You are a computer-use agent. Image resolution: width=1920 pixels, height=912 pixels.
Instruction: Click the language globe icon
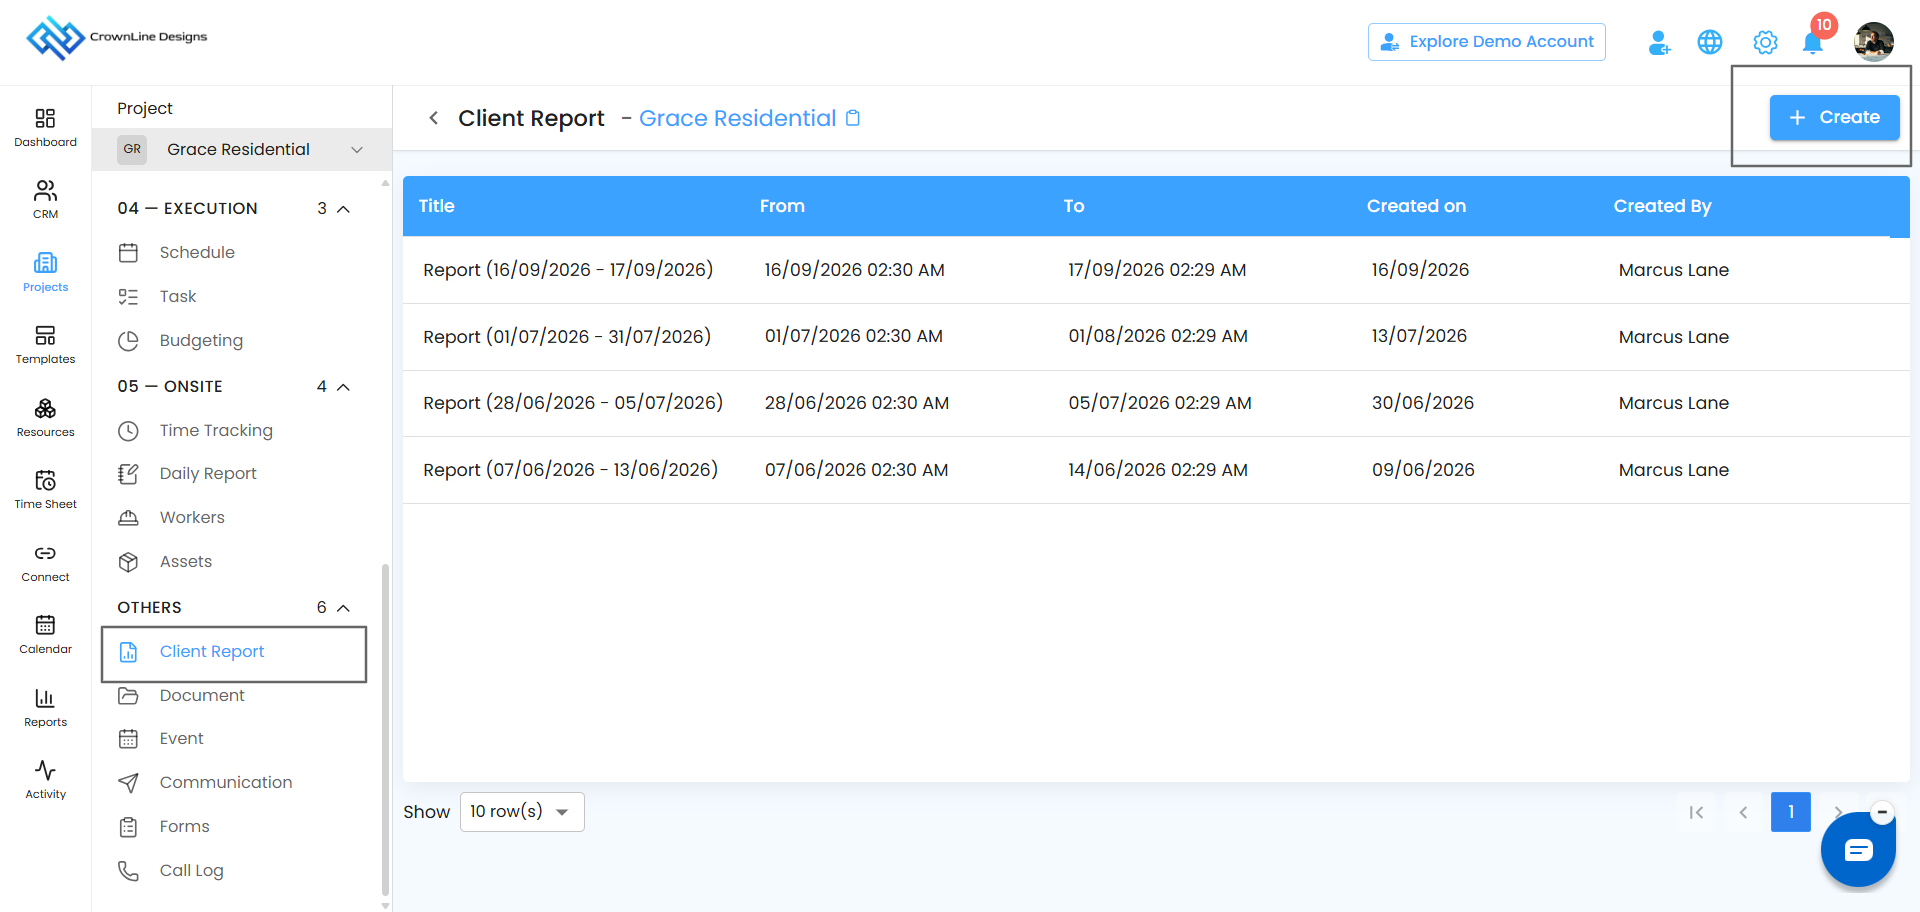(x=1710, y=42)
